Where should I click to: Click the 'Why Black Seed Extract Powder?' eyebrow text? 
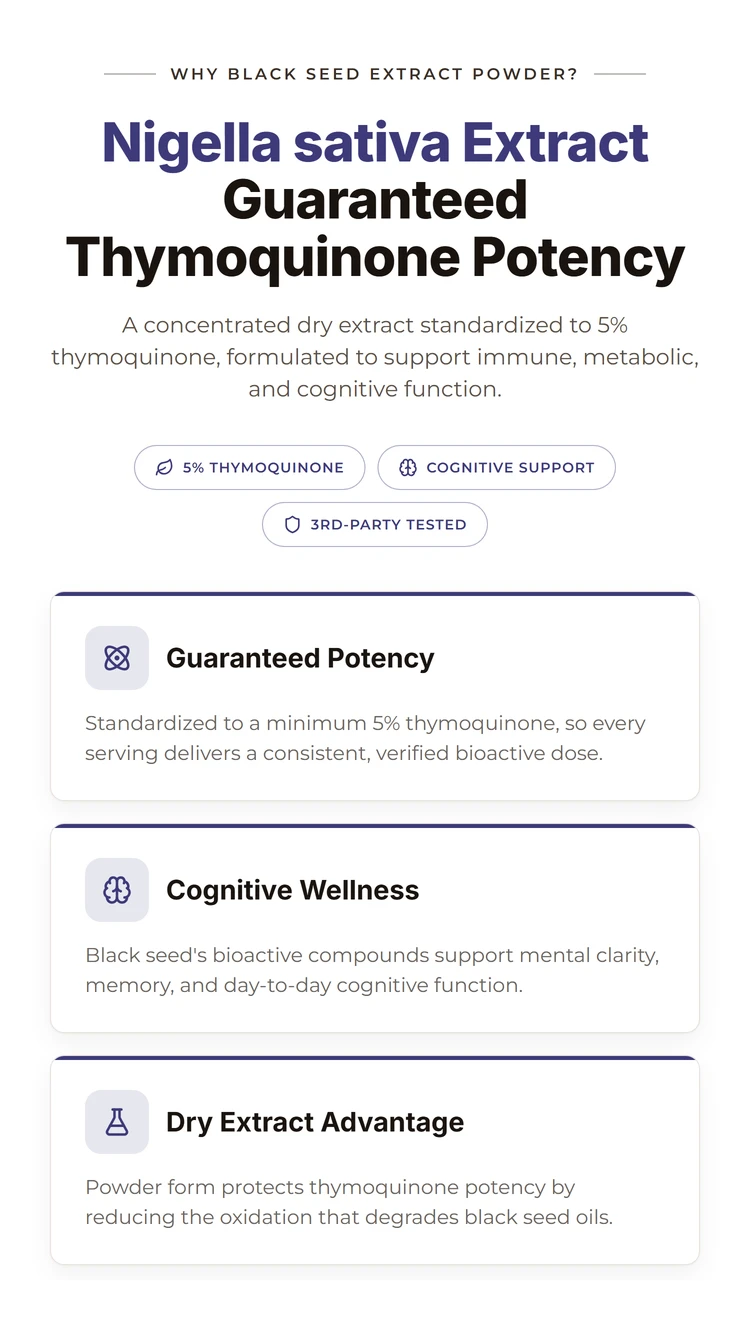click(375, 74)
